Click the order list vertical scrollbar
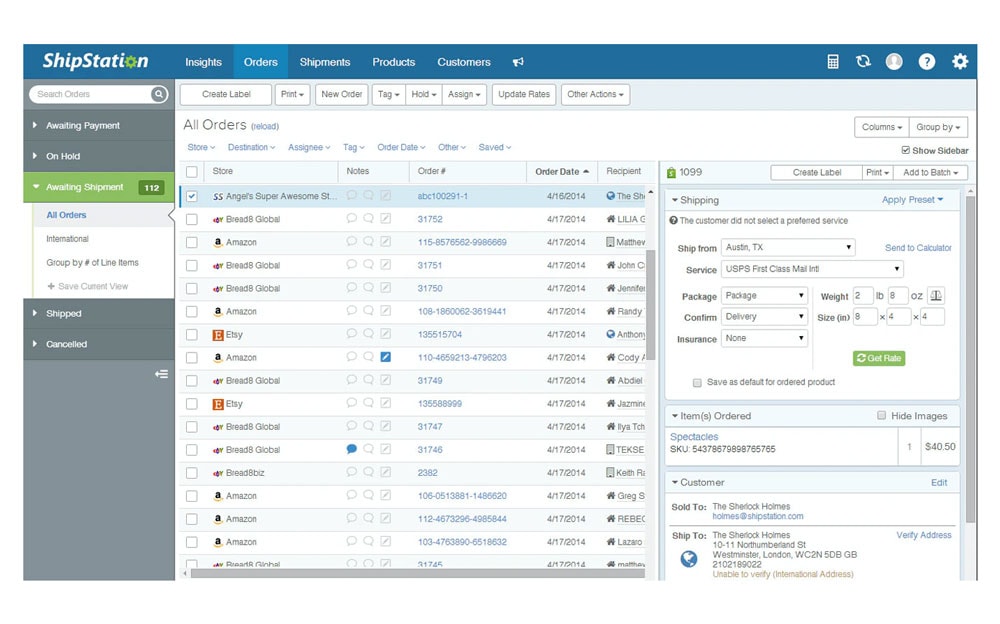 tap(651, 304)
